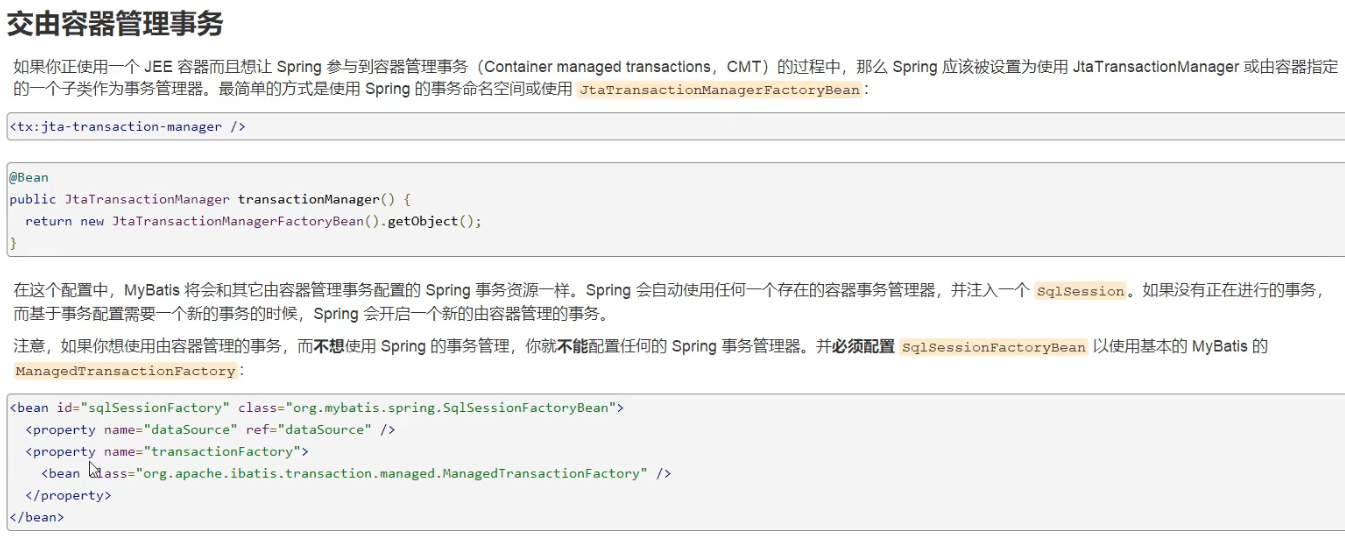Click the org.apache.ibatis ManagedTransactionFactory class value

pyautogui.click(x=392, y=474)
